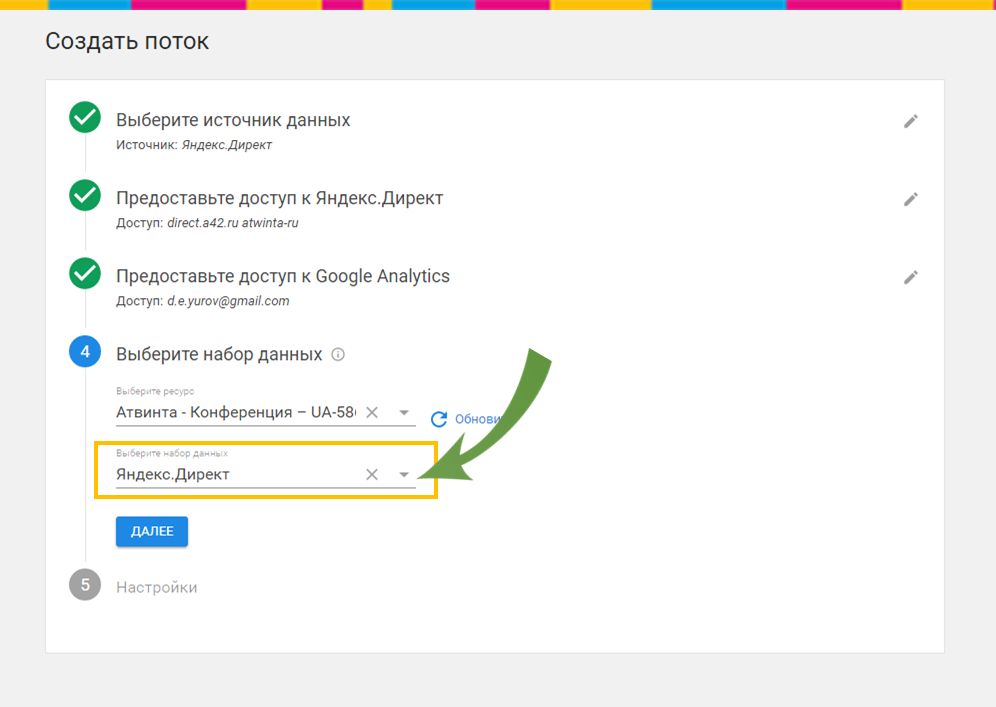Open the resource dropdown arrow

404,412
